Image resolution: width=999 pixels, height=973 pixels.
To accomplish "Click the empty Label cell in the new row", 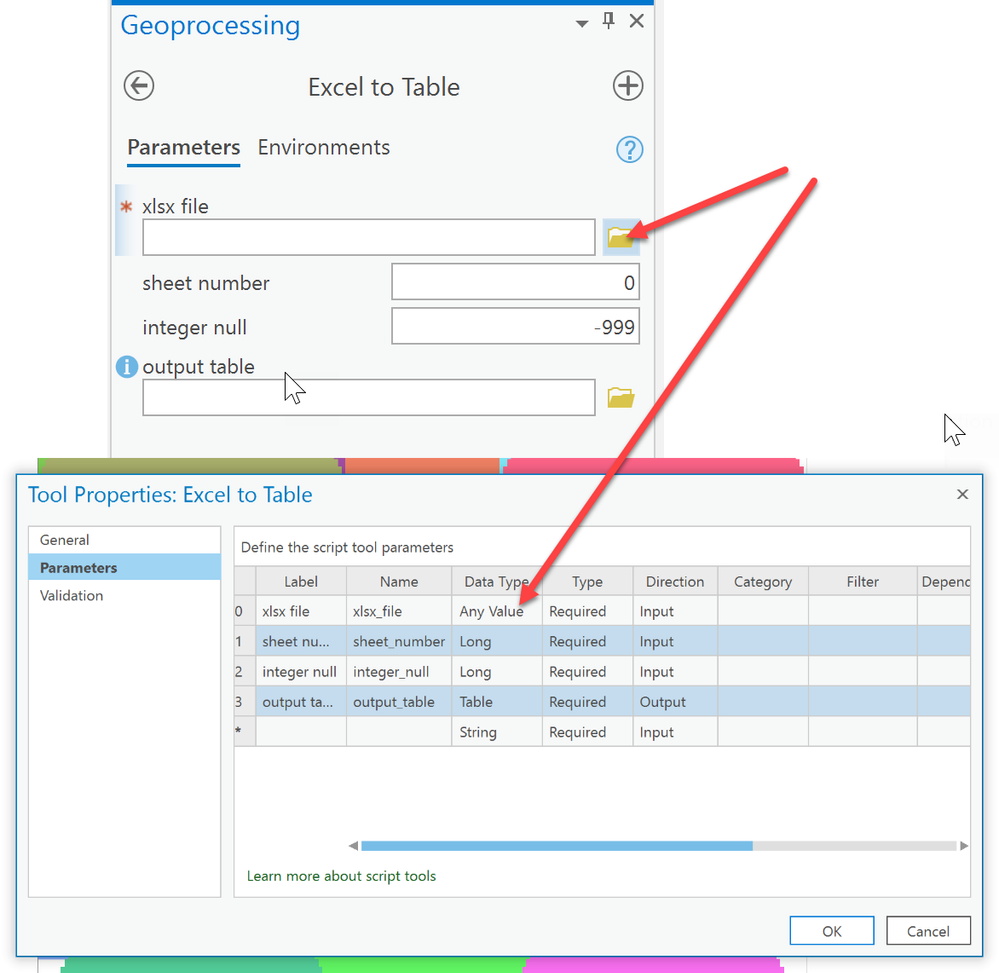I will [301, 732].
